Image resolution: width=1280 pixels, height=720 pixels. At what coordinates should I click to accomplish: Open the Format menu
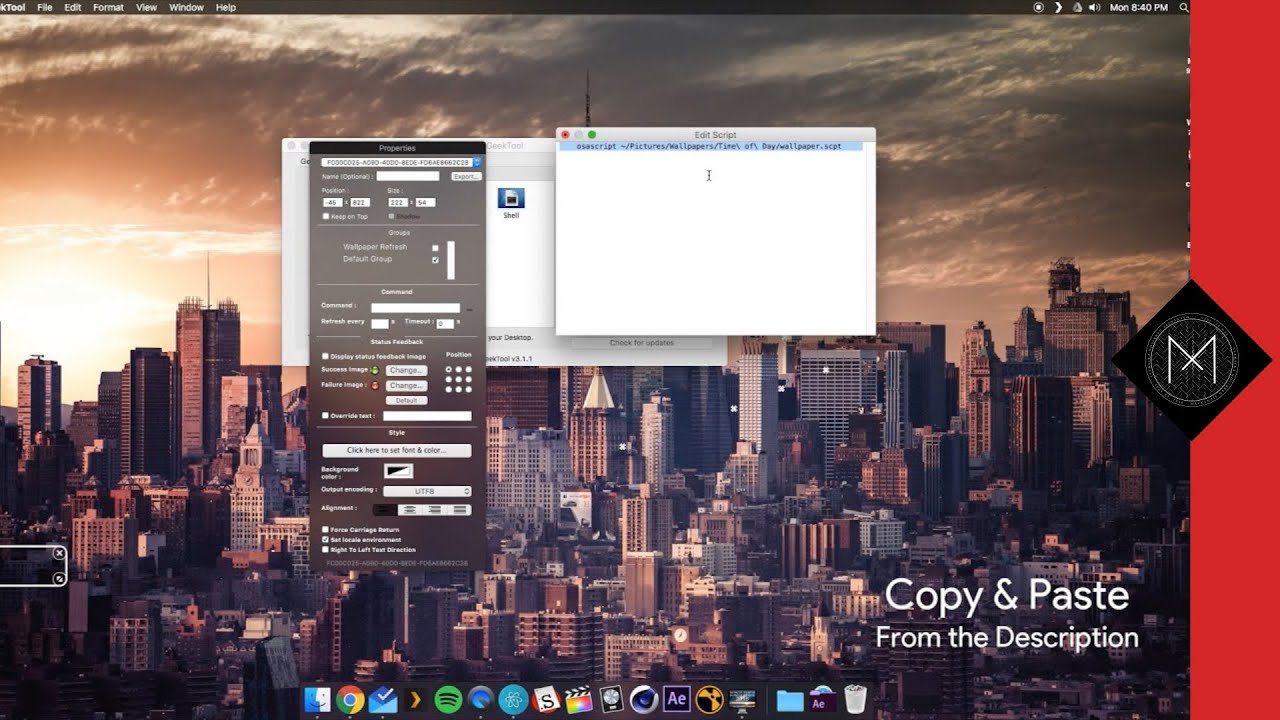108,7
